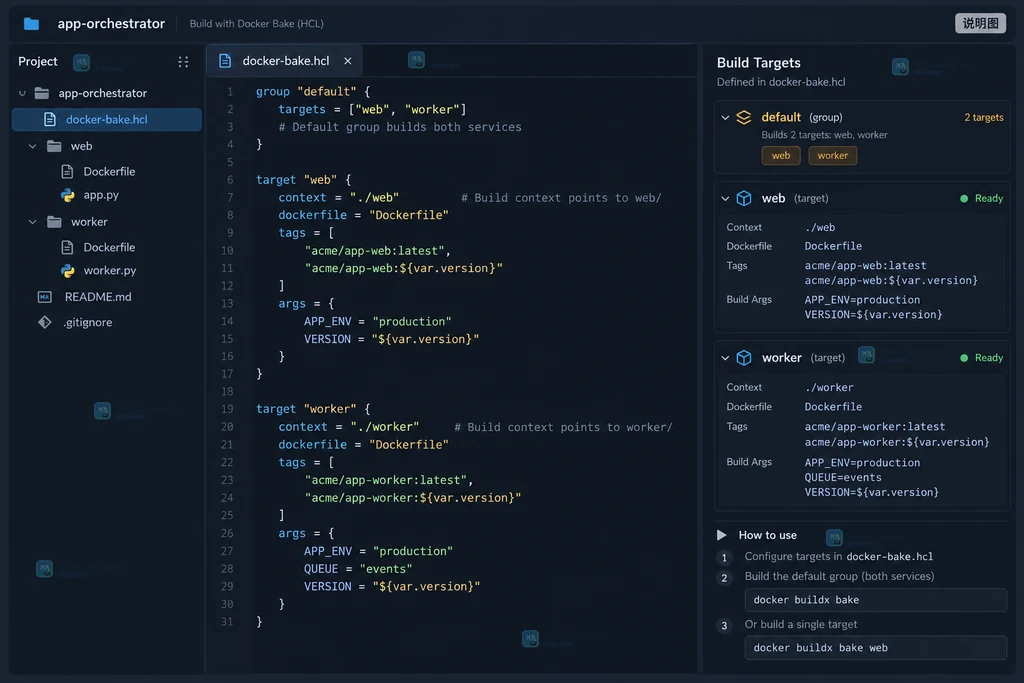The width and height of the screenshot is (1024, 683).
Task: Collapse the web target chevron
Action: (x=725, y=199)
